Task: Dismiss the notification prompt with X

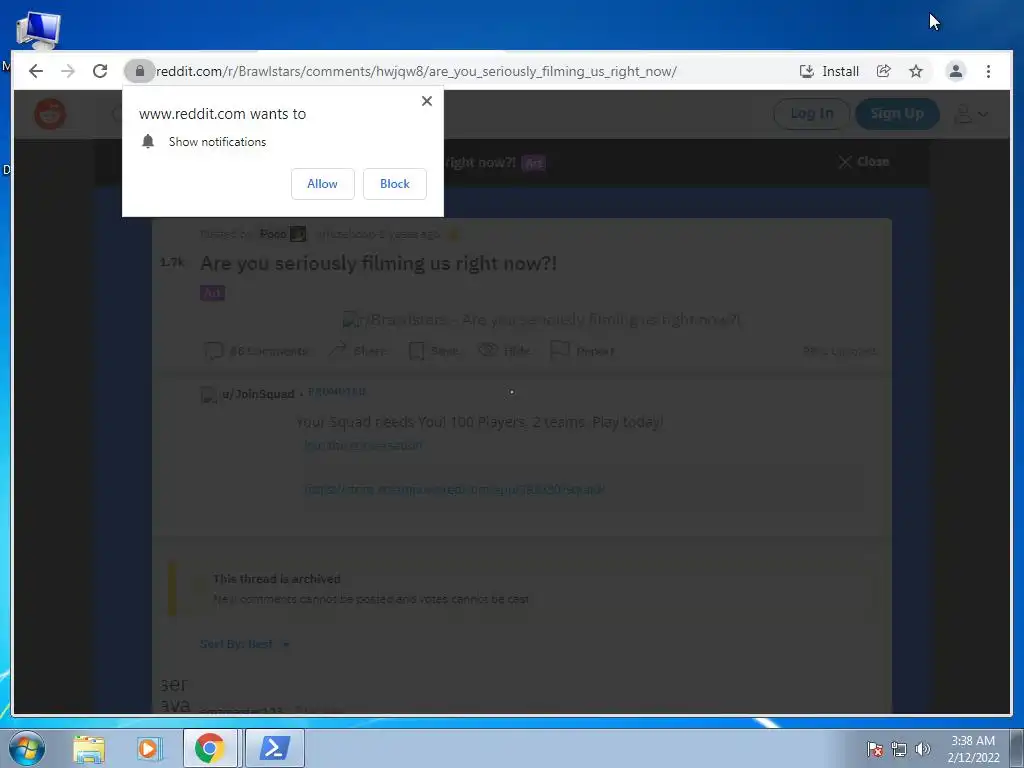Action: [x=427, y=101]
